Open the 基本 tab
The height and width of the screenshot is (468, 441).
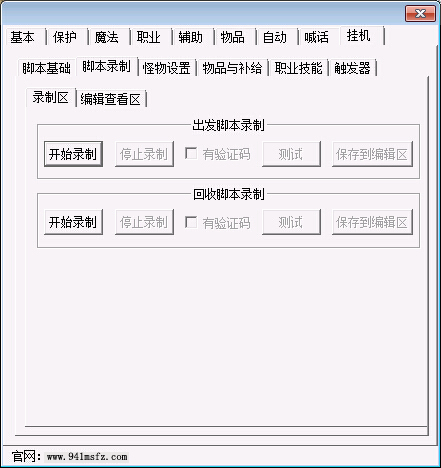tap(23, 37)
